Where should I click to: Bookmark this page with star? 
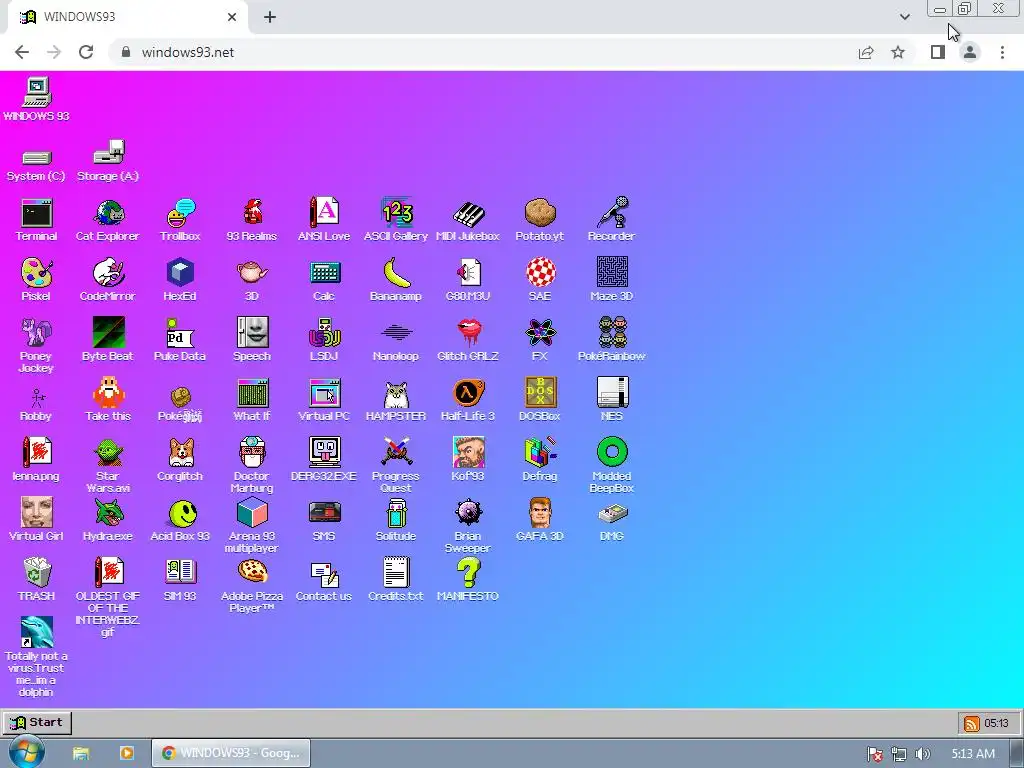(x=898, y=52)
